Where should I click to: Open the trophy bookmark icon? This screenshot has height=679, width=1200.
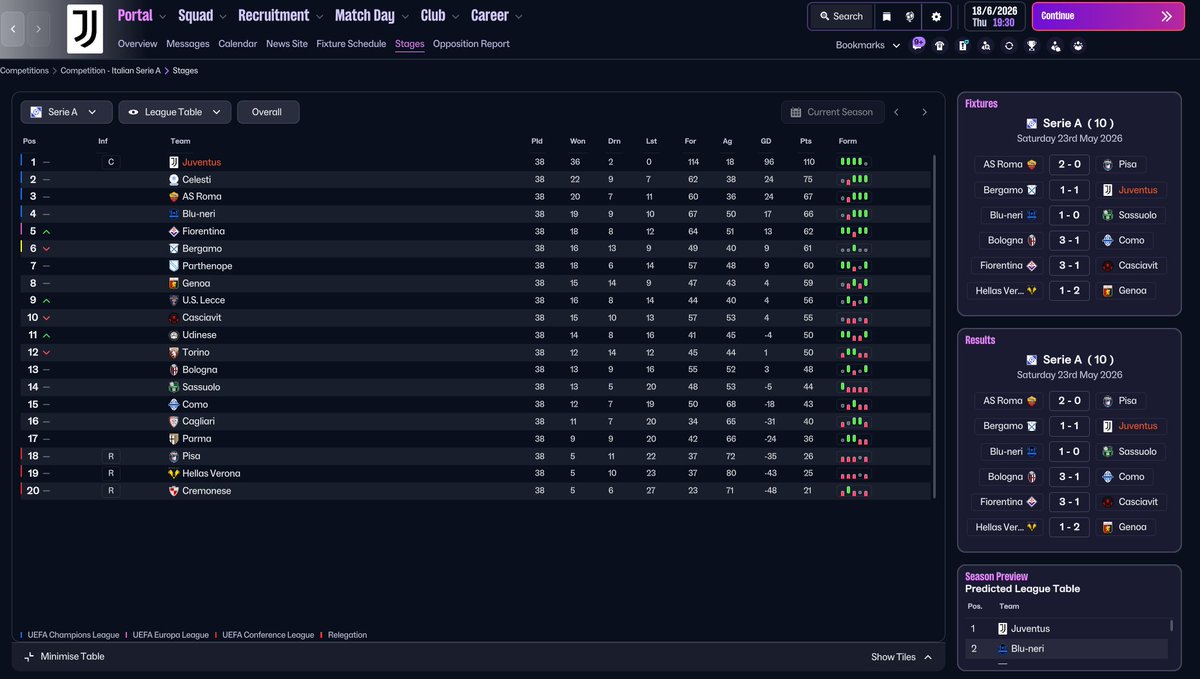tap(1032, 45)
